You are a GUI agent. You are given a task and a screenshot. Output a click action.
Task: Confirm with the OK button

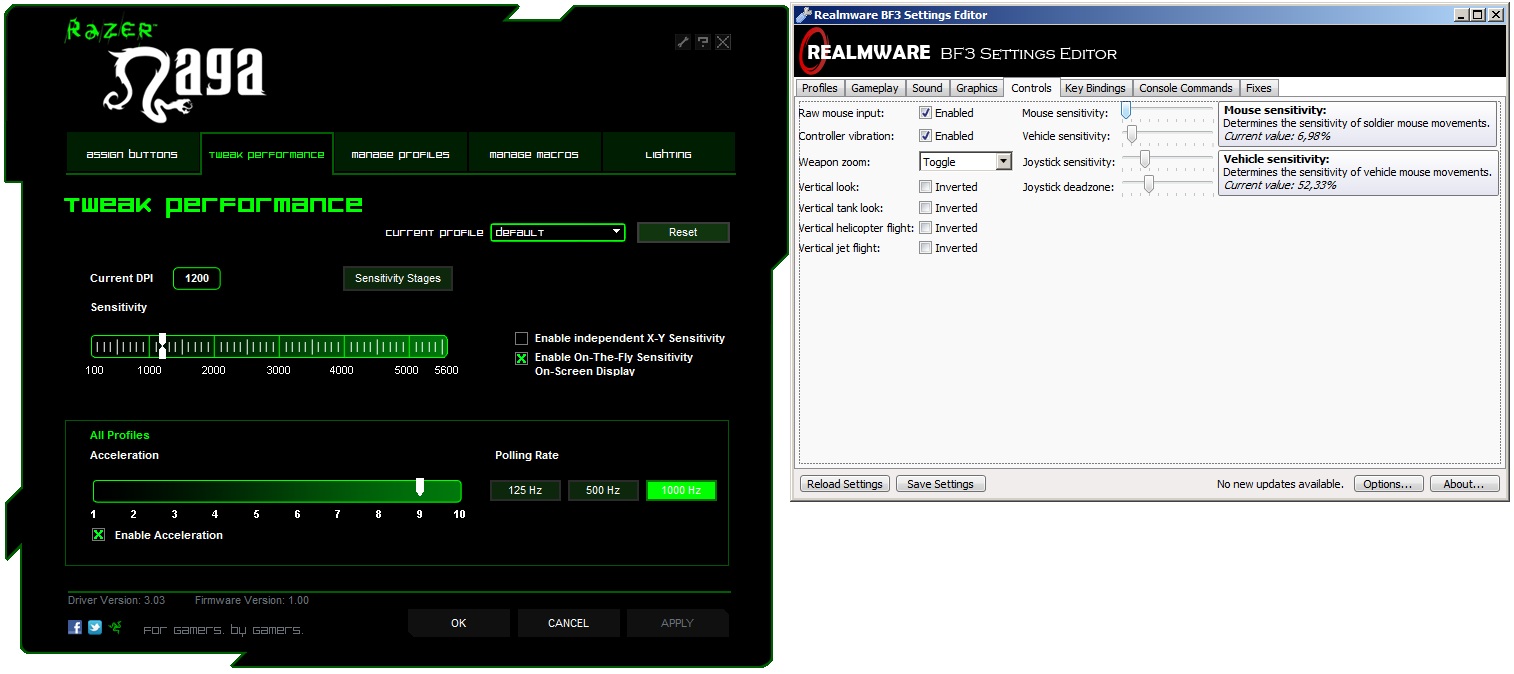point(459,623)
